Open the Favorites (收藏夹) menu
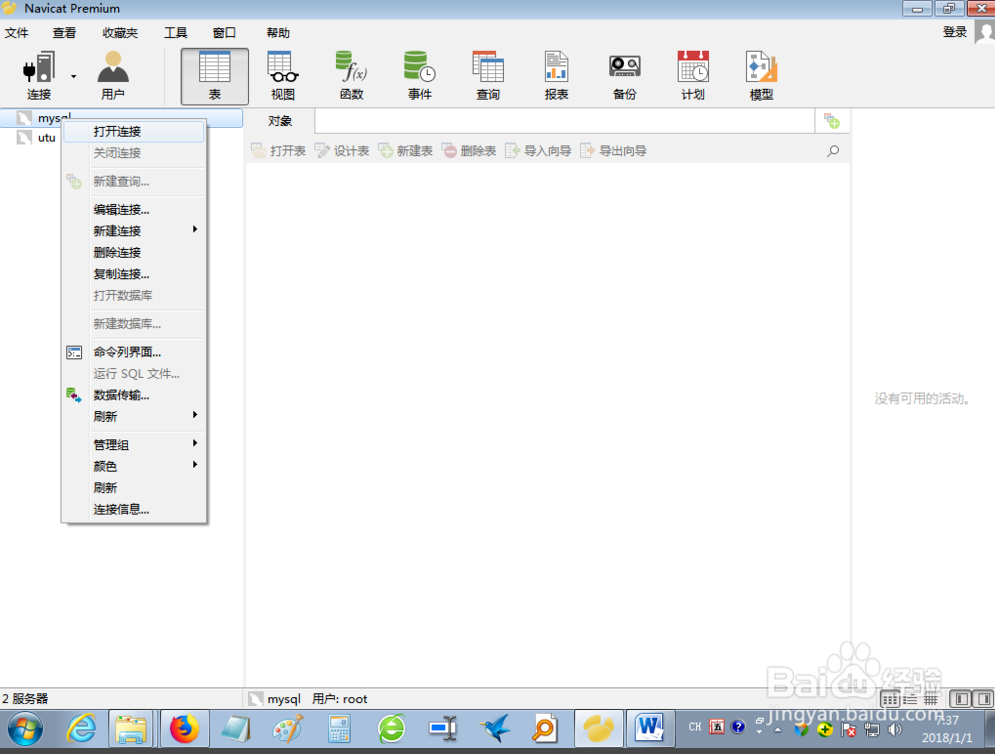This screenshot has width=995, height=754. coord(120,32)
